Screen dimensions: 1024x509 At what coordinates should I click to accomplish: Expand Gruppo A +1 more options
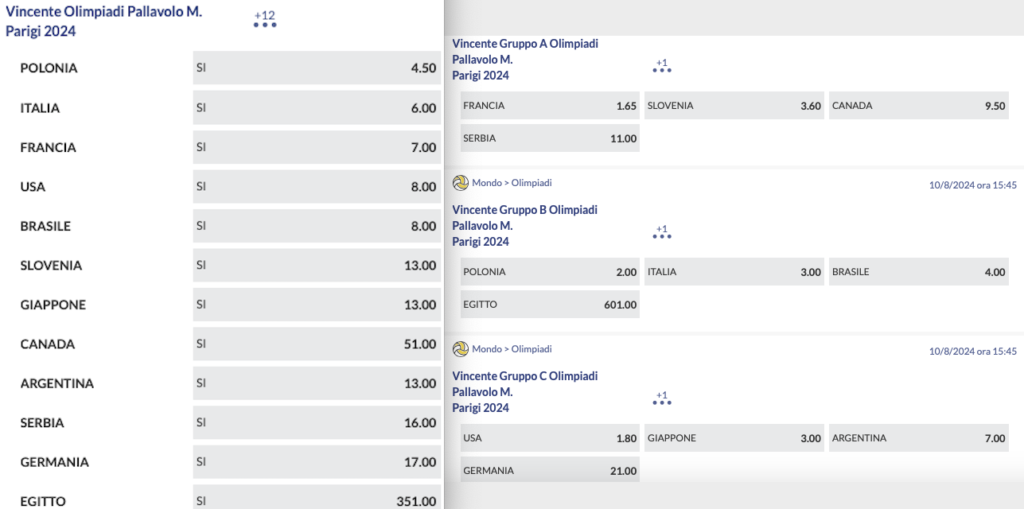[x=662, y=65]
